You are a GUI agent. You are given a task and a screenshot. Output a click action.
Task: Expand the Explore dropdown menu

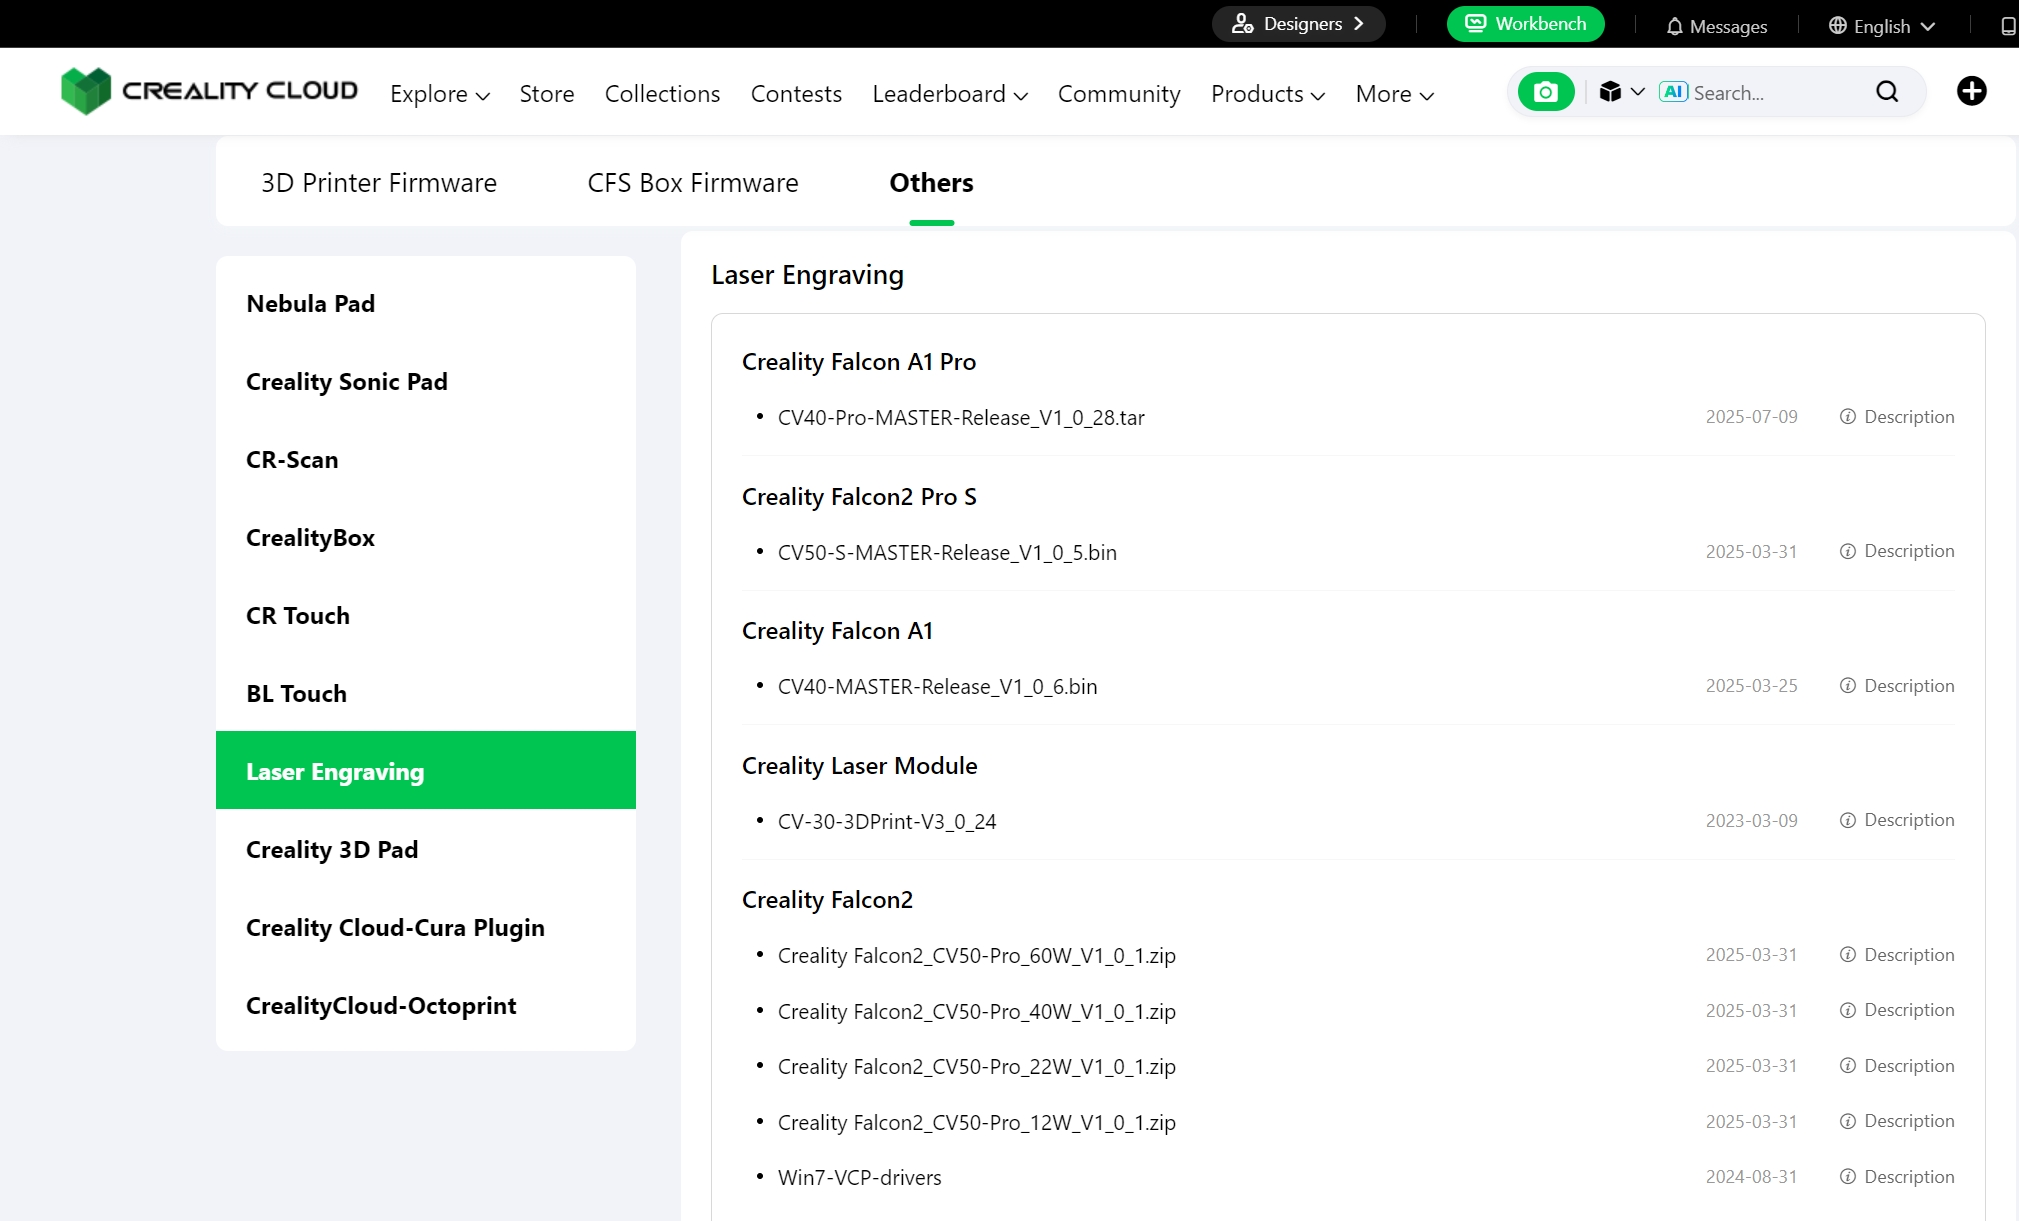[x=439, y=94]
